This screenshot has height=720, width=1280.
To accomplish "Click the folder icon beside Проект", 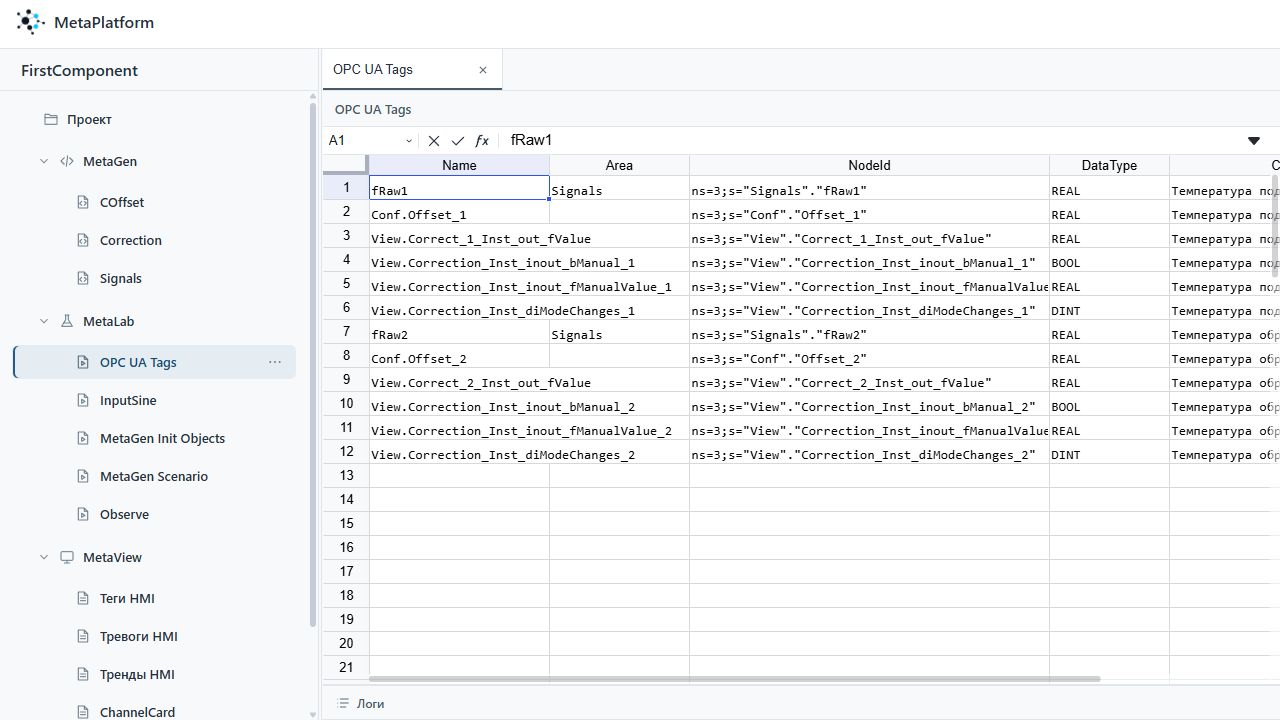I will pyautogui.click(x=51, y=119).
